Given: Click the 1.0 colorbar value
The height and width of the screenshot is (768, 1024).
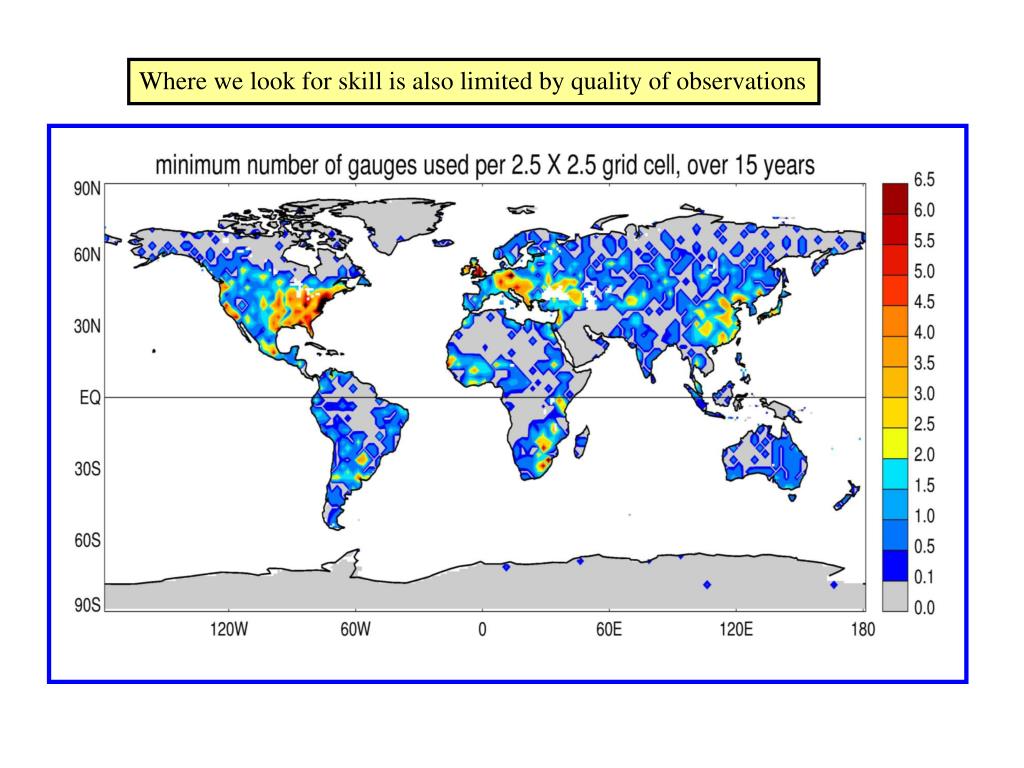Looking at the screenshot, I should pyautogui.click(x=924, y=516).
